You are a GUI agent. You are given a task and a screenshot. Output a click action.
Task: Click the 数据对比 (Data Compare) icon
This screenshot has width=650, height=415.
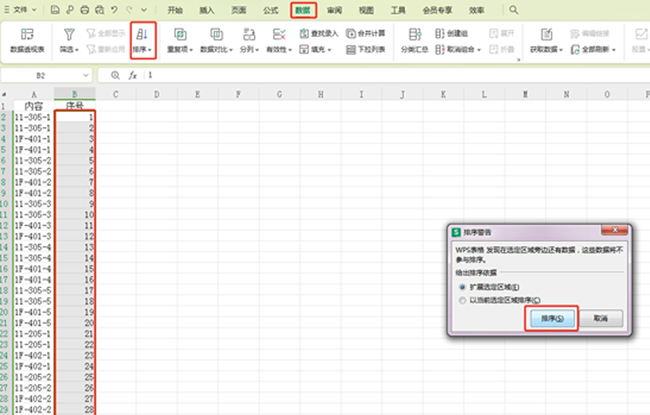(215, 34)
